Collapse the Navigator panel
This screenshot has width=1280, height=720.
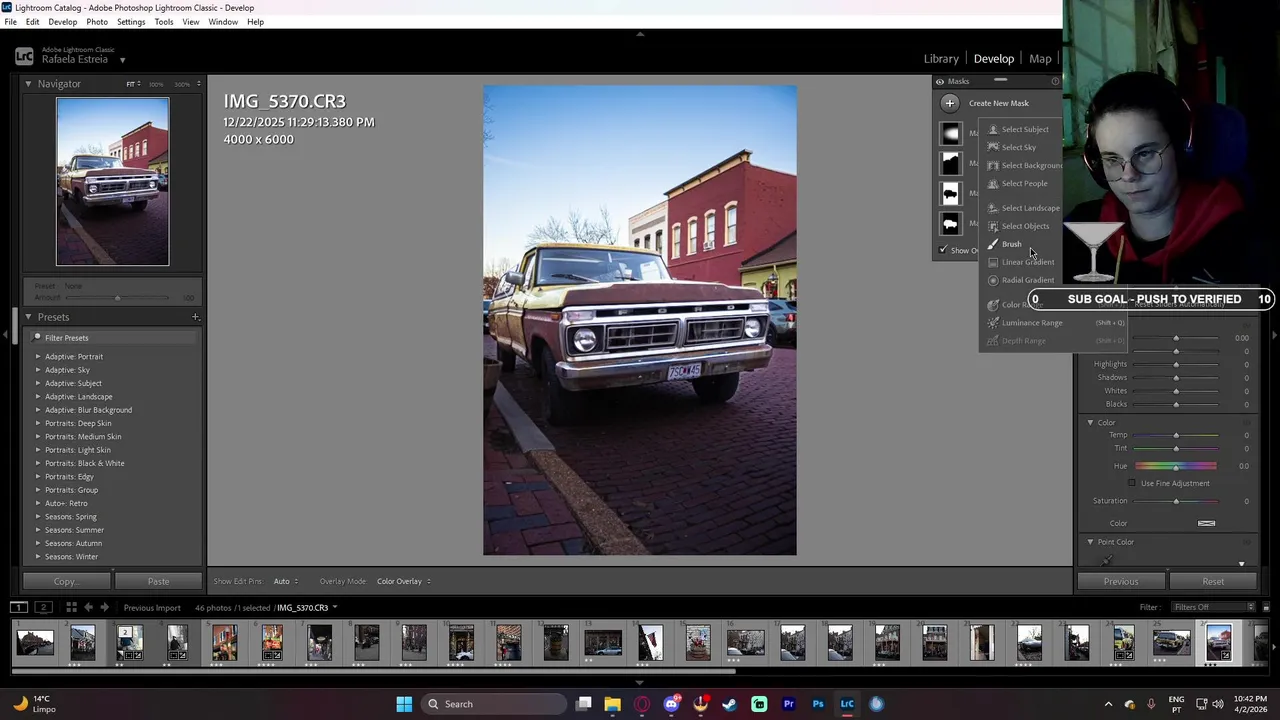point(28,84)
